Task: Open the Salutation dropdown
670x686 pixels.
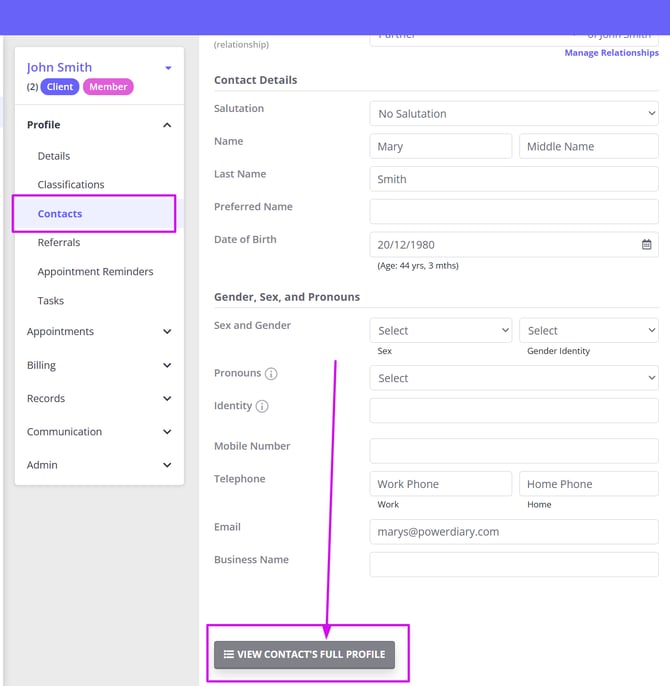Action: (513, 114)
